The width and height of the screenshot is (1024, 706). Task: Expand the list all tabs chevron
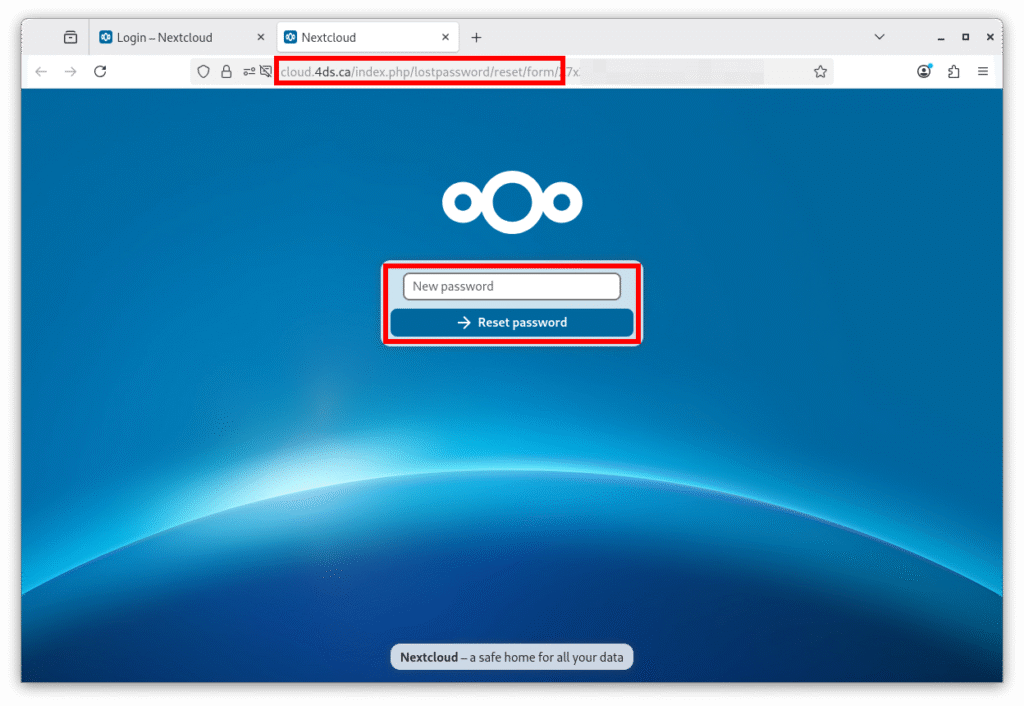880,37
